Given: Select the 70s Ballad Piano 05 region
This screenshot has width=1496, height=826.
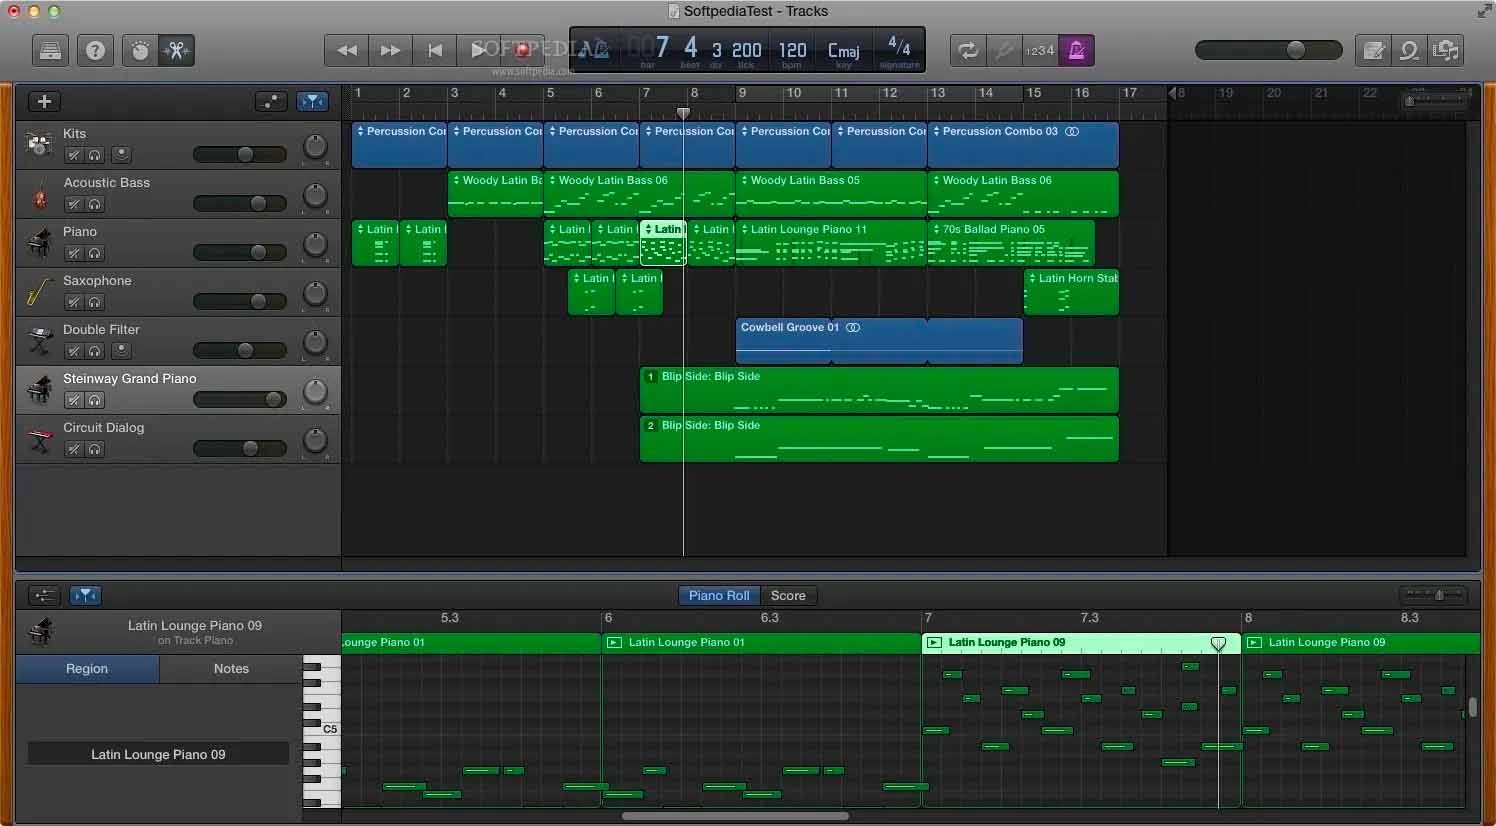Looking at the screenshot, I should pos(1011,243).
